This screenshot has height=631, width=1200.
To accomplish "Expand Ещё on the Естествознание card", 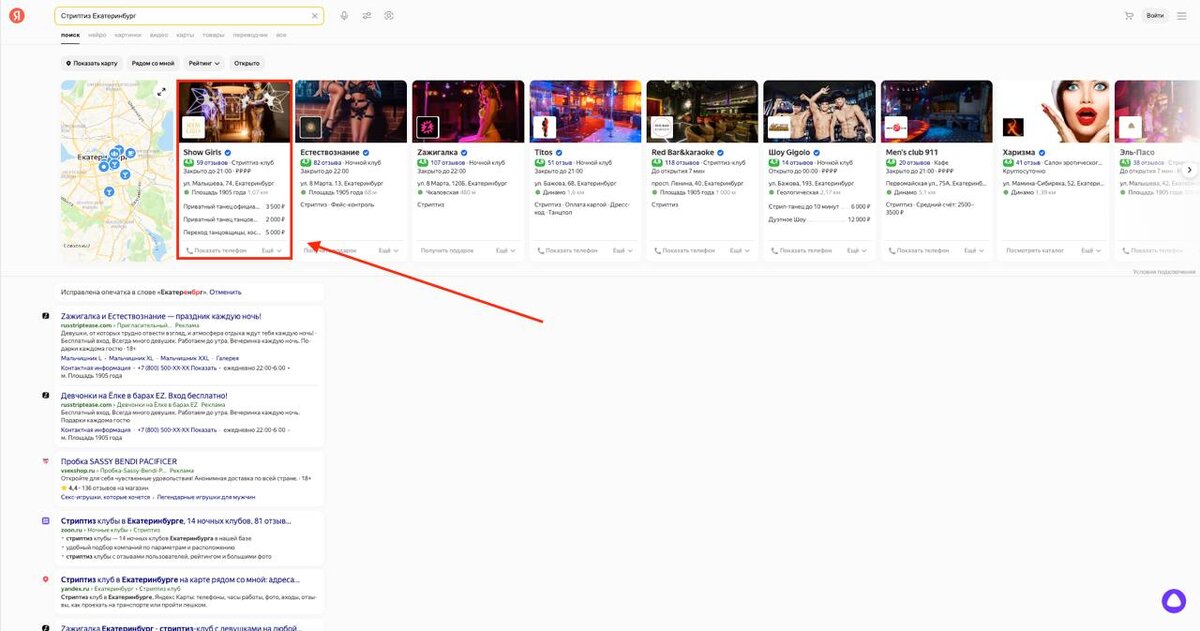I will click(389, 250).
